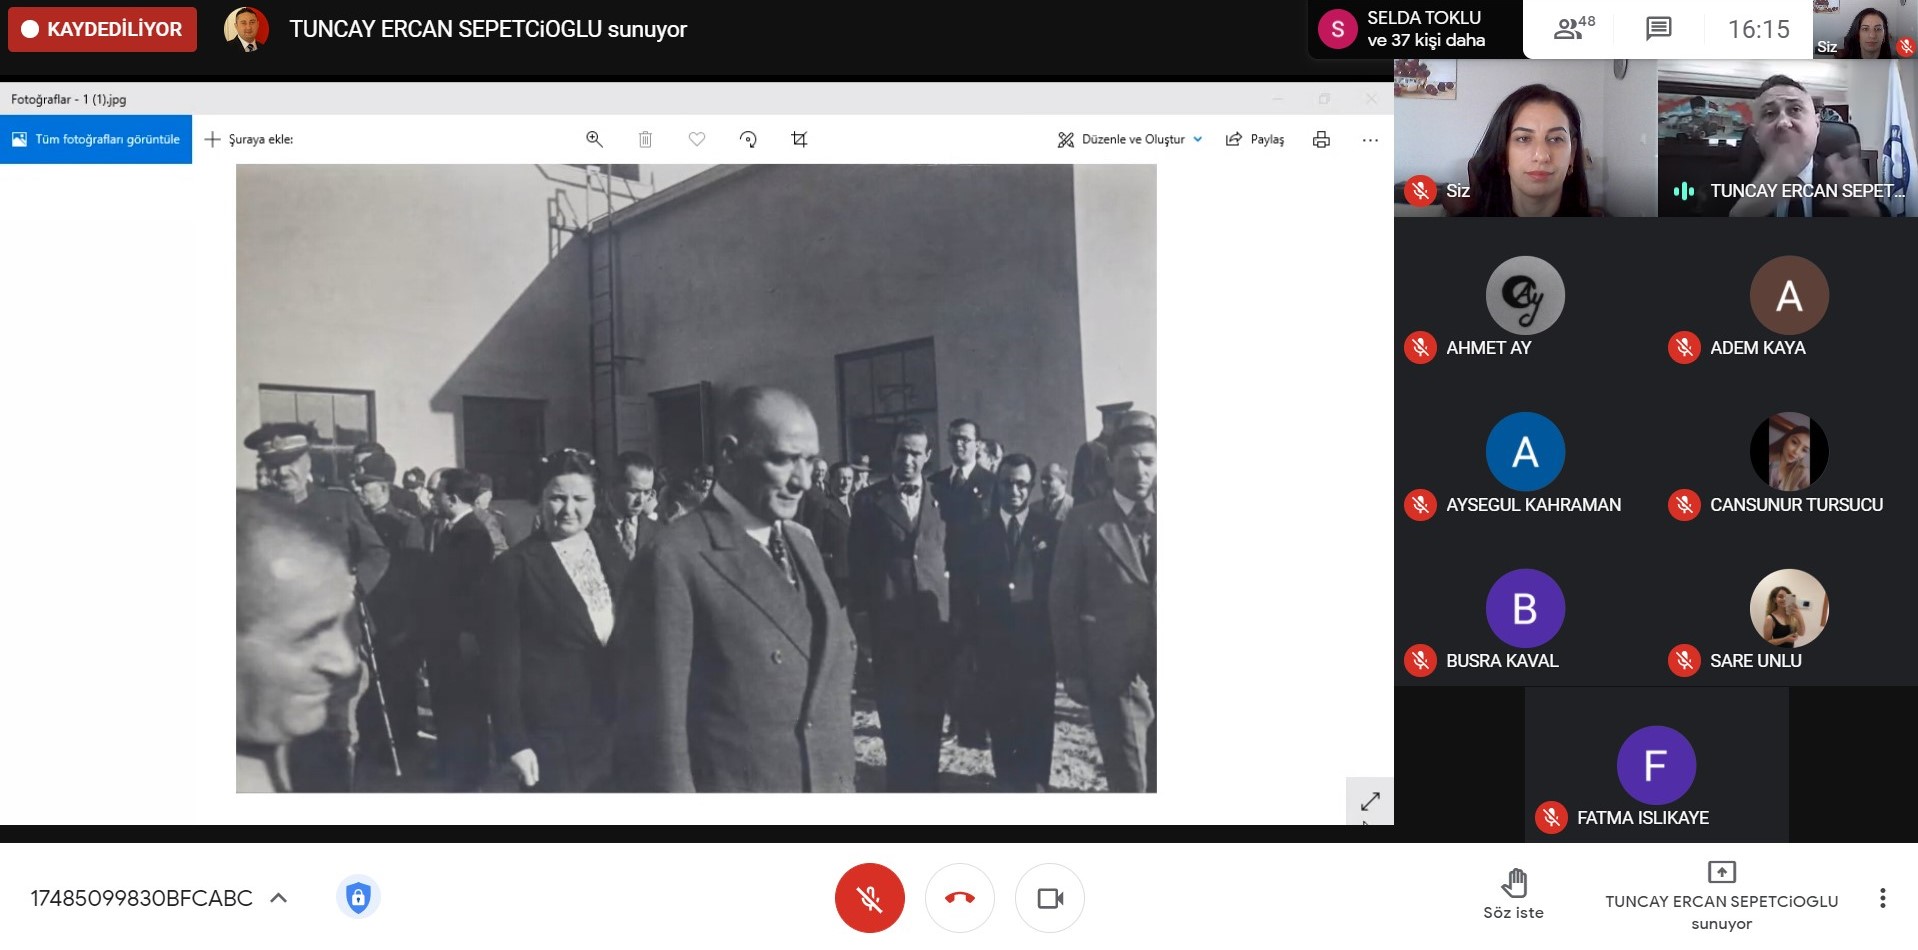Image resolution: width=1918 pixels, height=950 pixels.
Task: Toggle the microphone mute button
Action: coord(869,898)
